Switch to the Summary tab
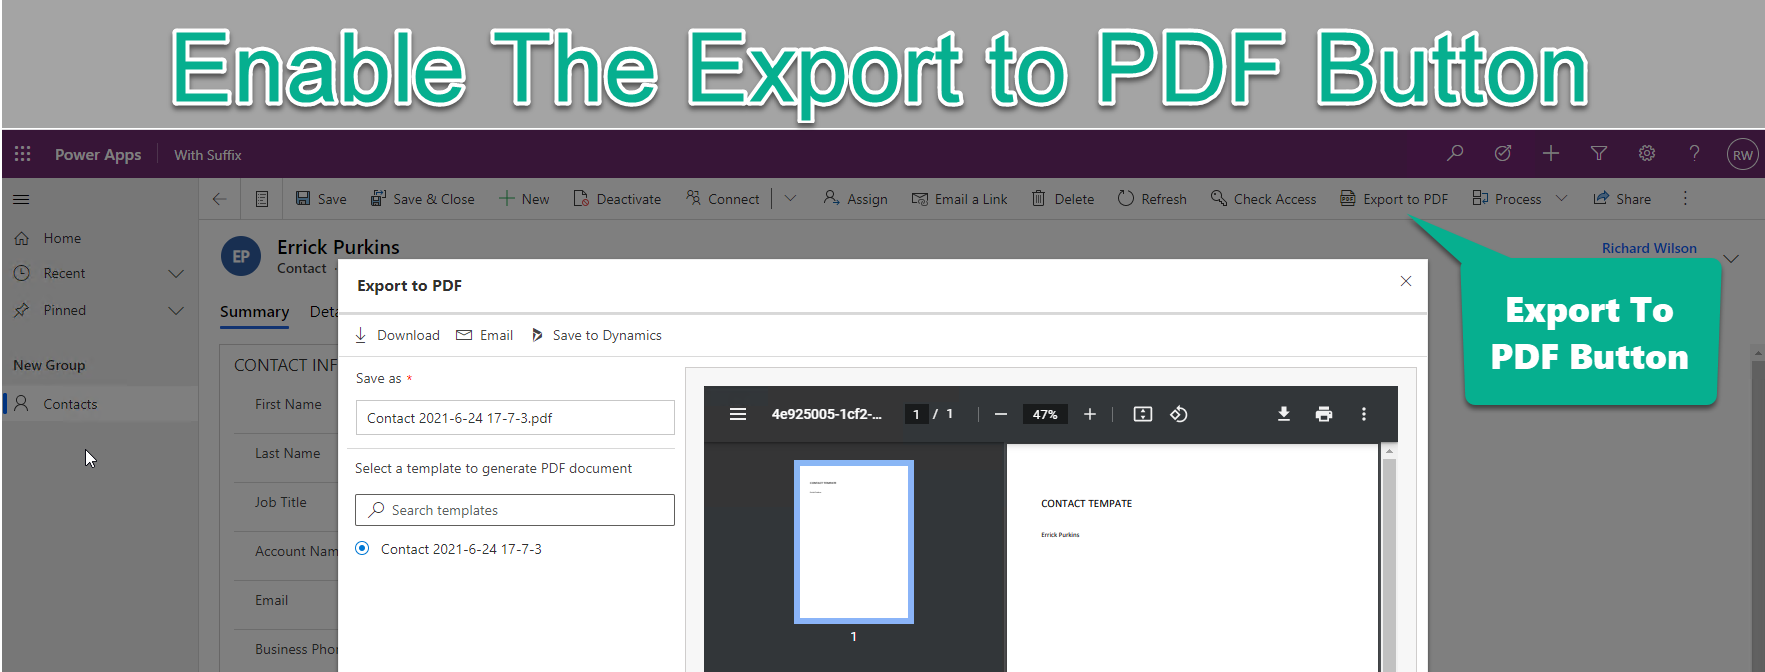The height and width of the screenshot is (672, 1765). (254, 312)
